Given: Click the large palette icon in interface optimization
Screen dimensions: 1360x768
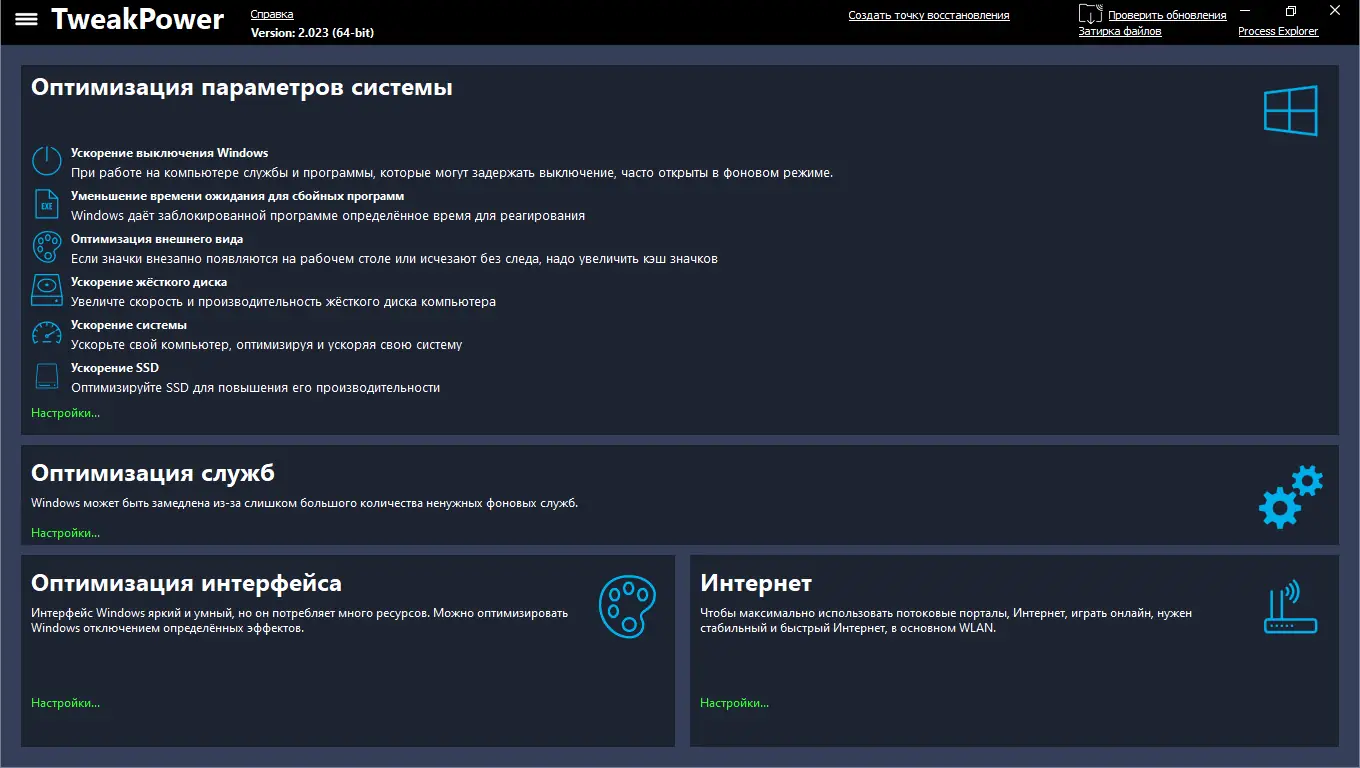Looking at the screenshot, I should tap(627, 606).
